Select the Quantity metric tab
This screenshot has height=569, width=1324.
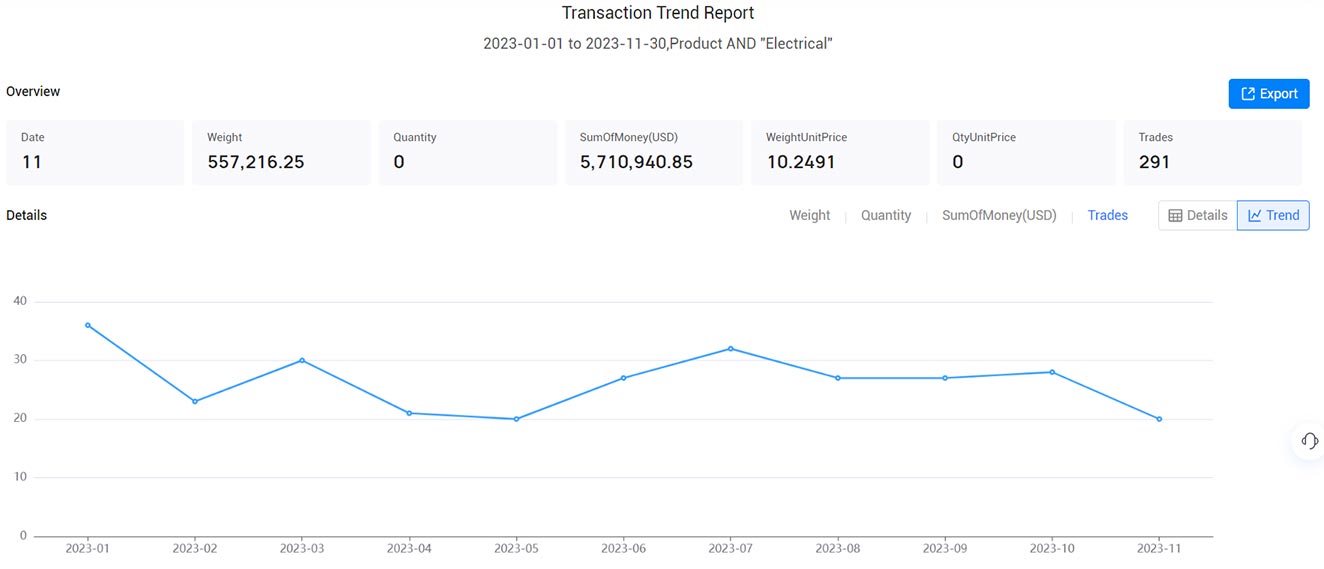pos(886,215)
